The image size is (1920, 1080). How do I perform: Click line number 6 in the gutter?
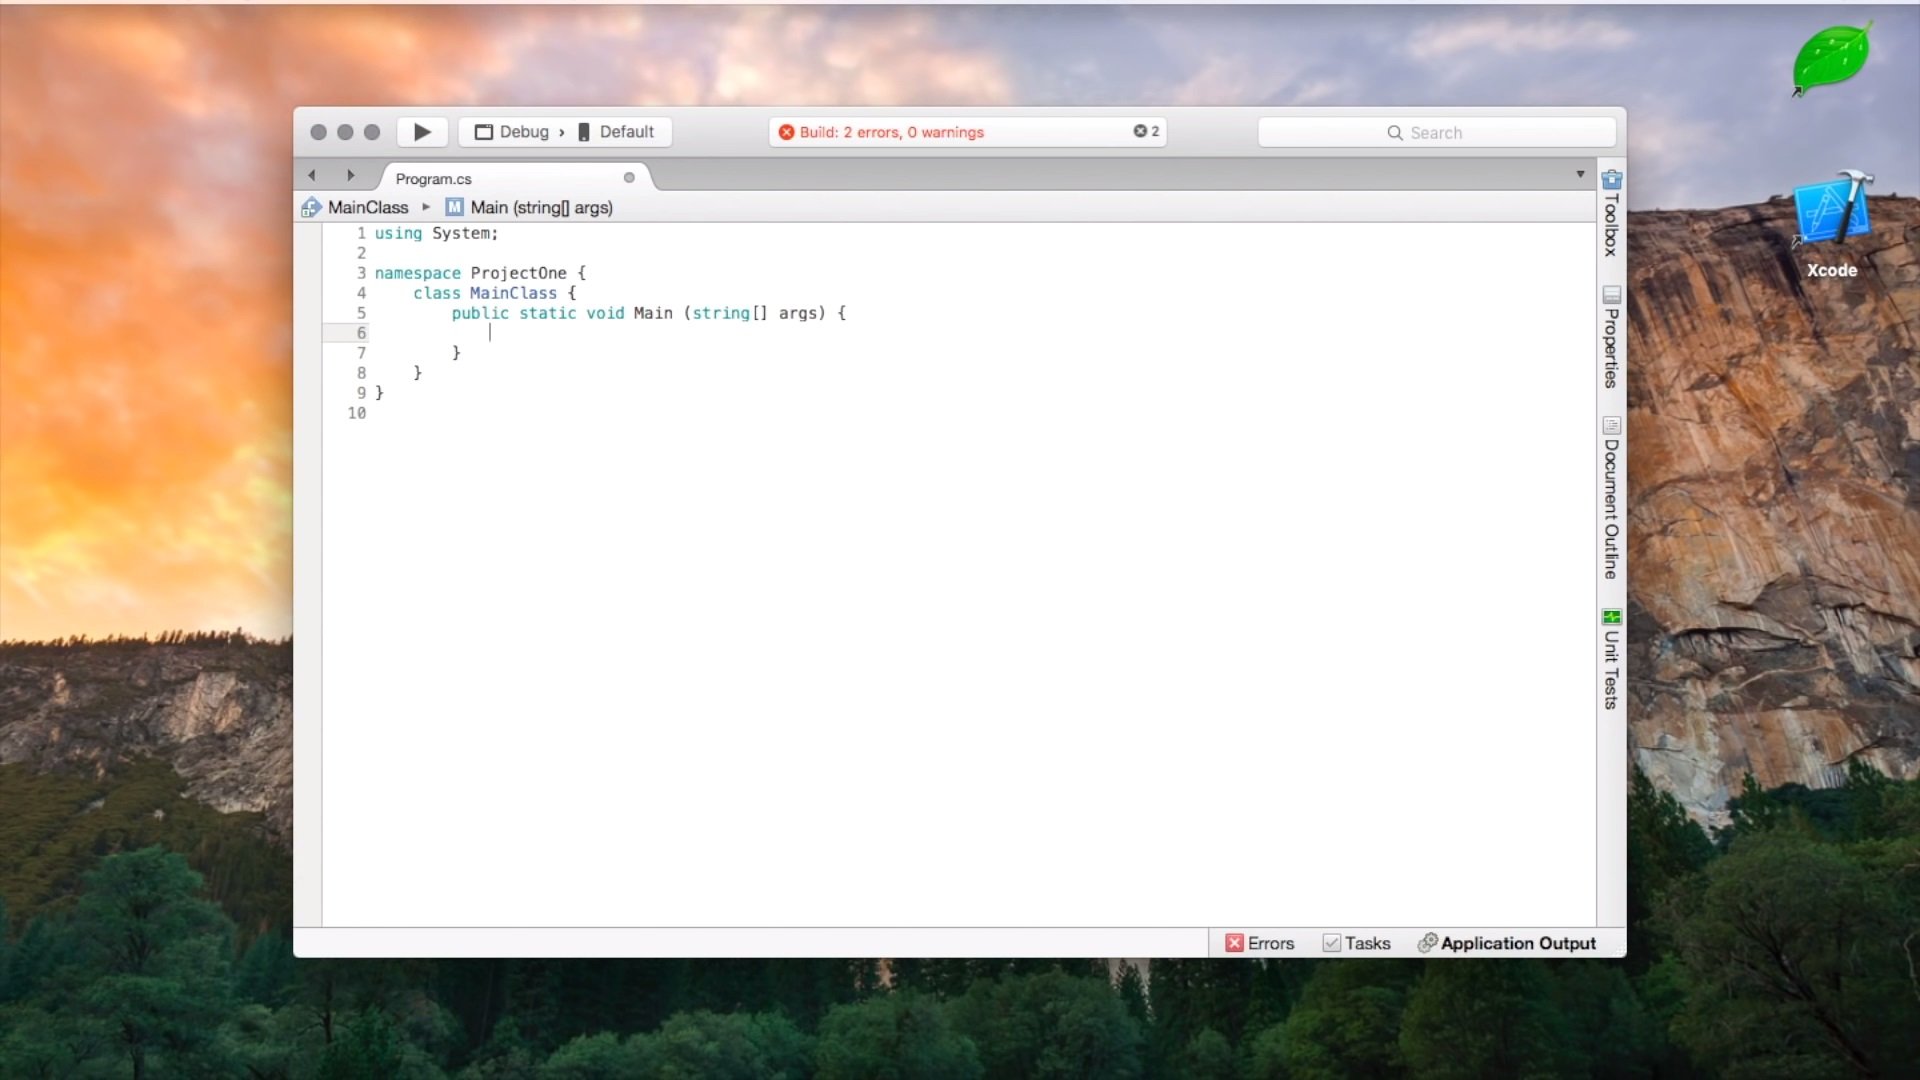pos(361,333)
